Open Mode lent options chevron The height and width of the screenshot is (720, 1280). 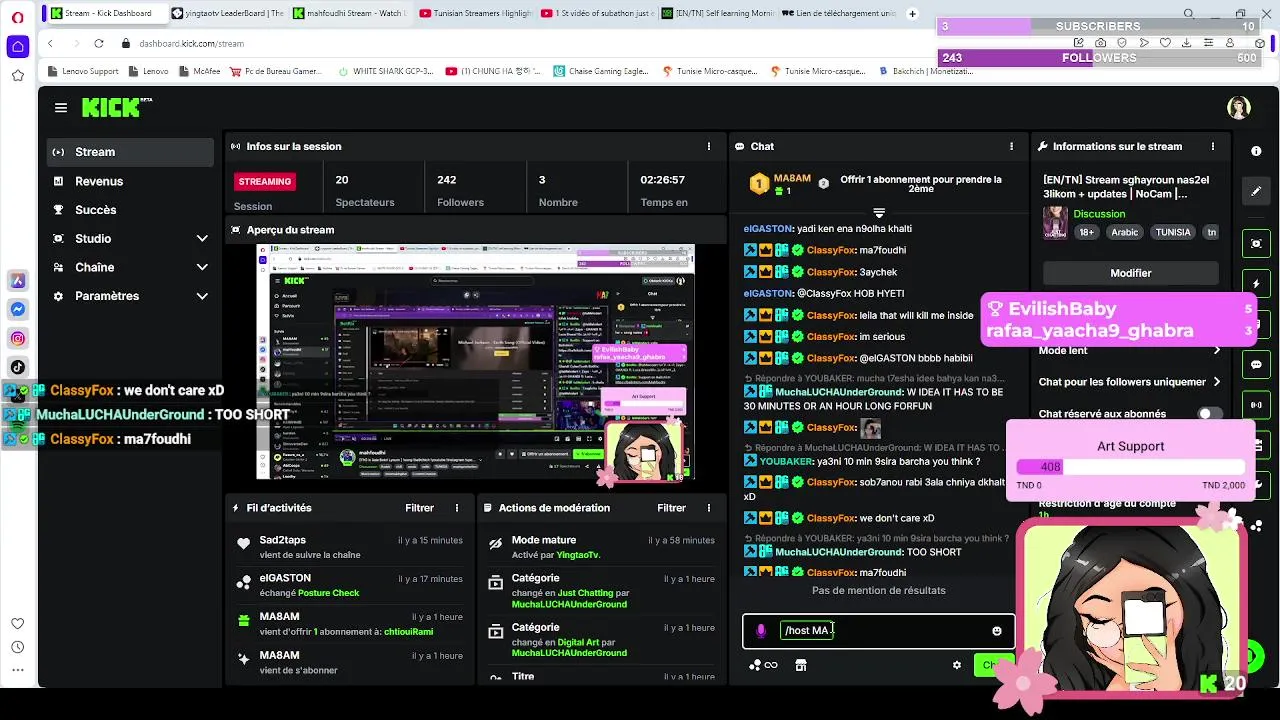tap(1217, 350)
